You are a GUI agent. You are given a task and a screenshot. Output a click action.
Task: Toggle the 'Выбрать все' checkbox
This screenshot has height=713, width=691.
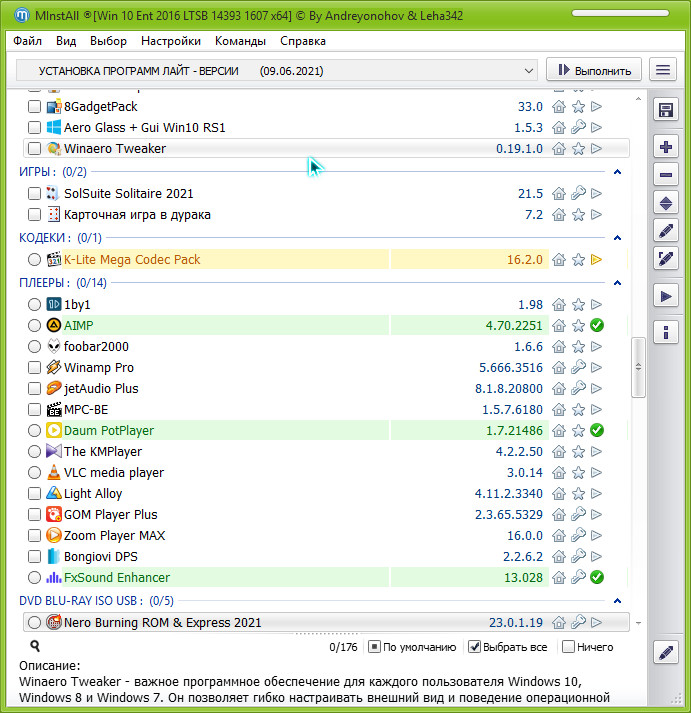click(475, 647)
